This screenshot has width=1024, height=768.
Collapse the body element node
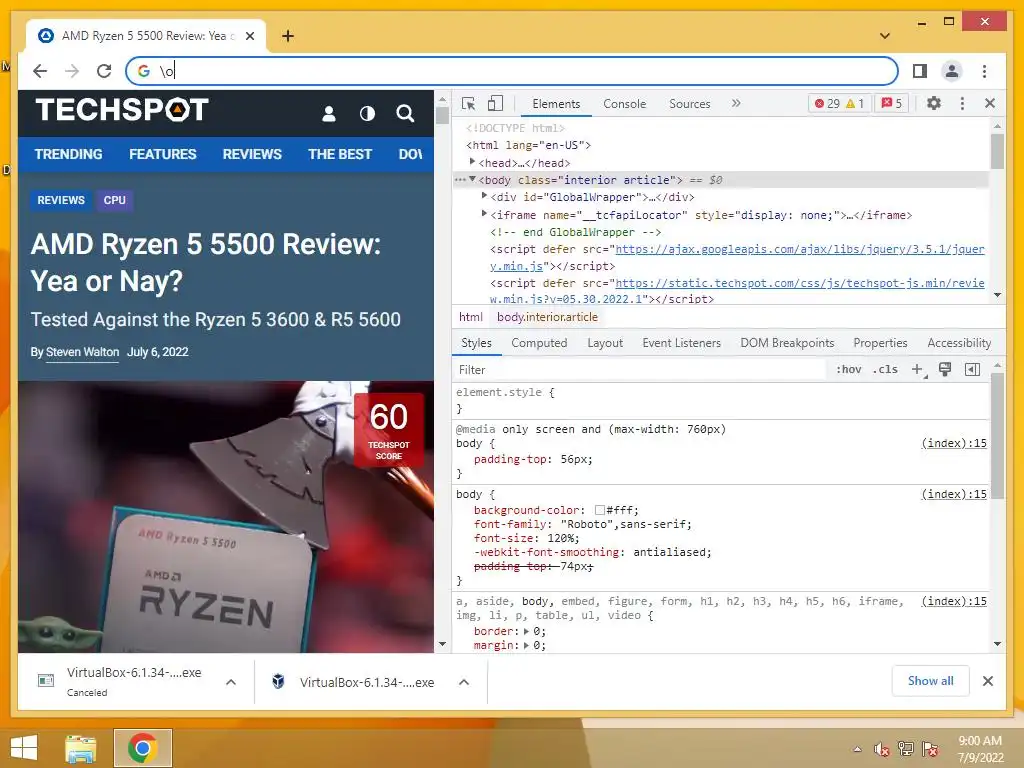point(472,179)
